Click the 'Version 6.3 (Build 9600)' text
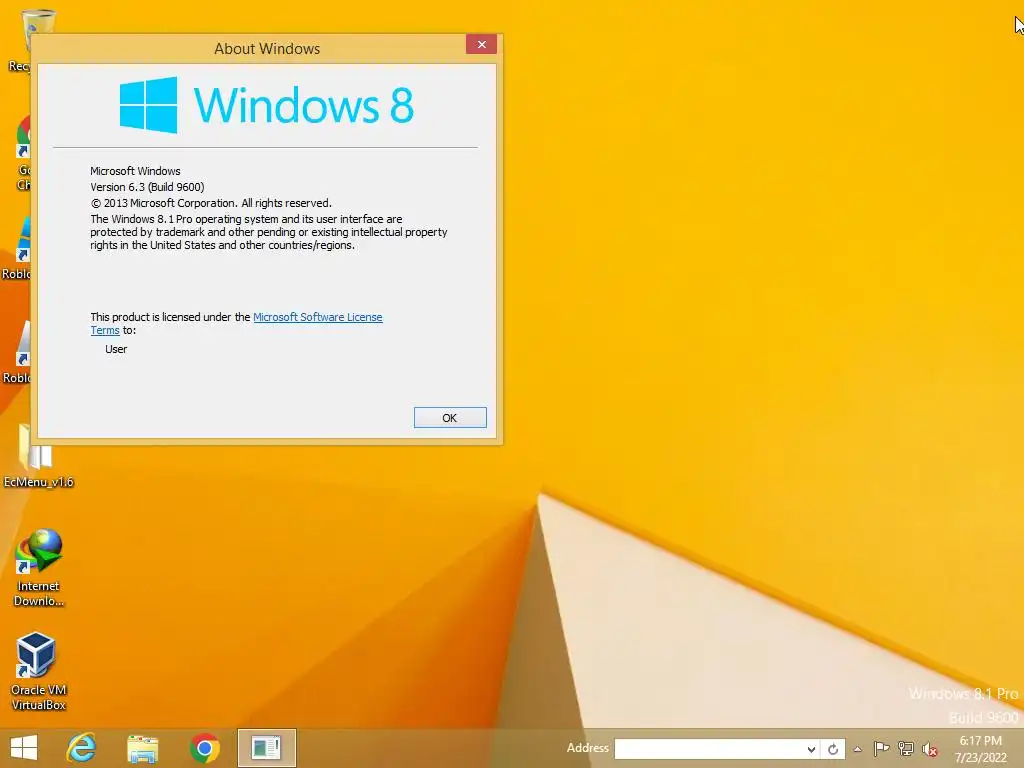 148,187
